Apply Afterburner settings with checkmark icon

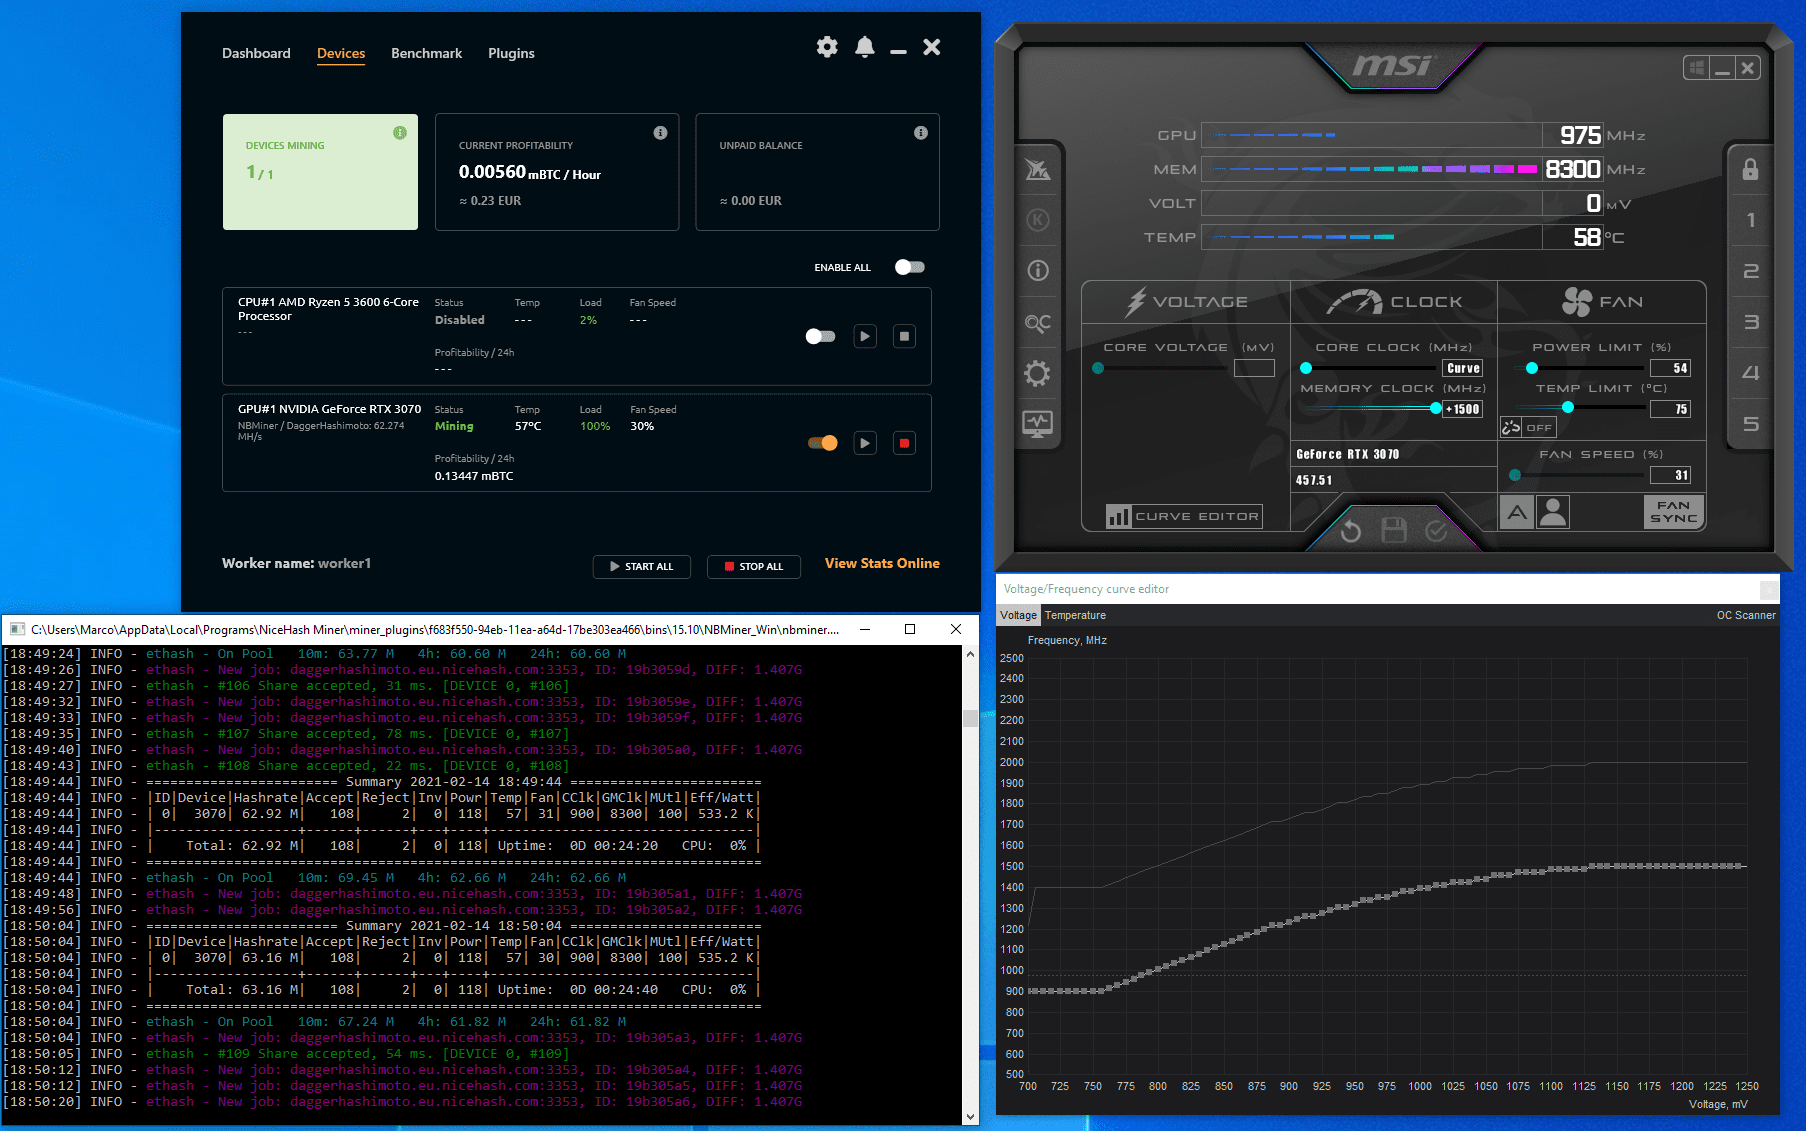click(x=1436, y=530)
